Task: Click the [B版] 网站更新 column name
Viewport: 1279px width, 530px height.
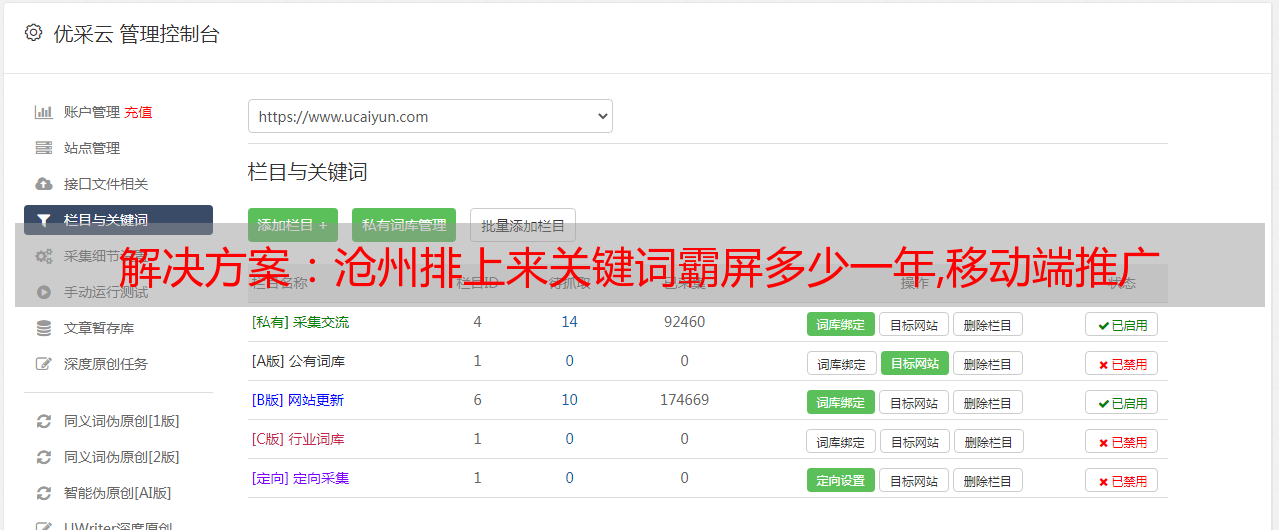Action: [x=298, y=400]
